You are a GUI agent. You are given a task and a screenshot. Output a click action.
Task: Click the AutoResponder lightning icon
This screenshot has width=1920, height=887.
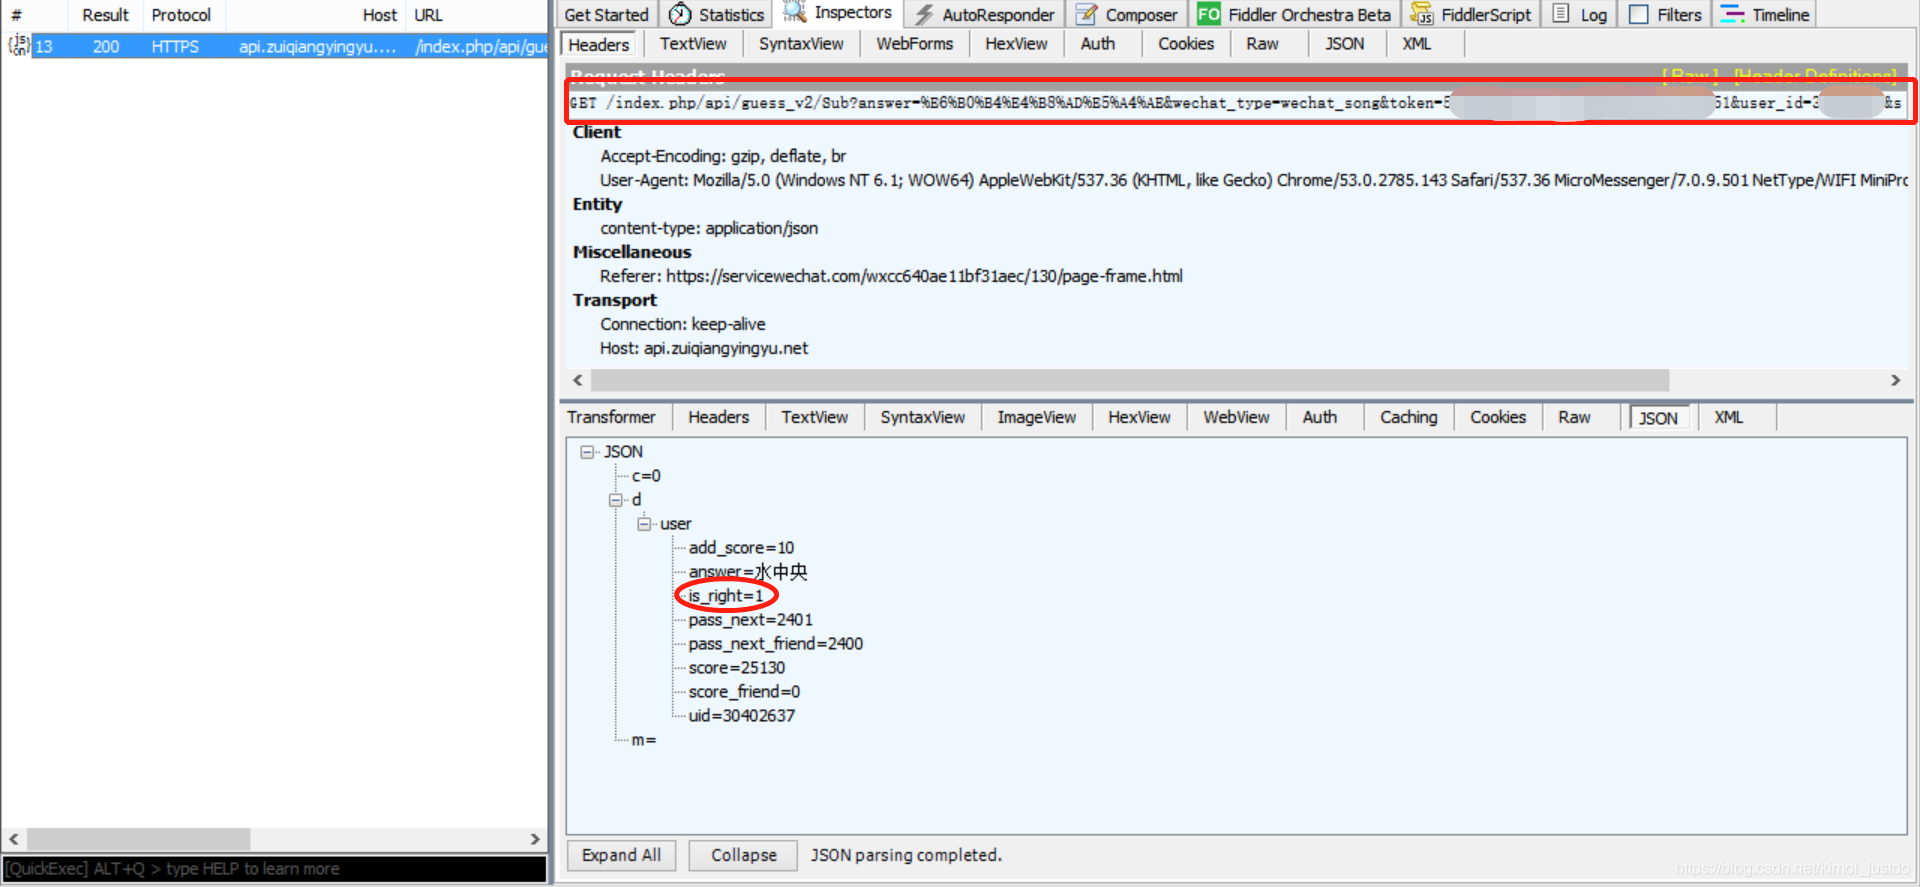click(x=924, y=14)
